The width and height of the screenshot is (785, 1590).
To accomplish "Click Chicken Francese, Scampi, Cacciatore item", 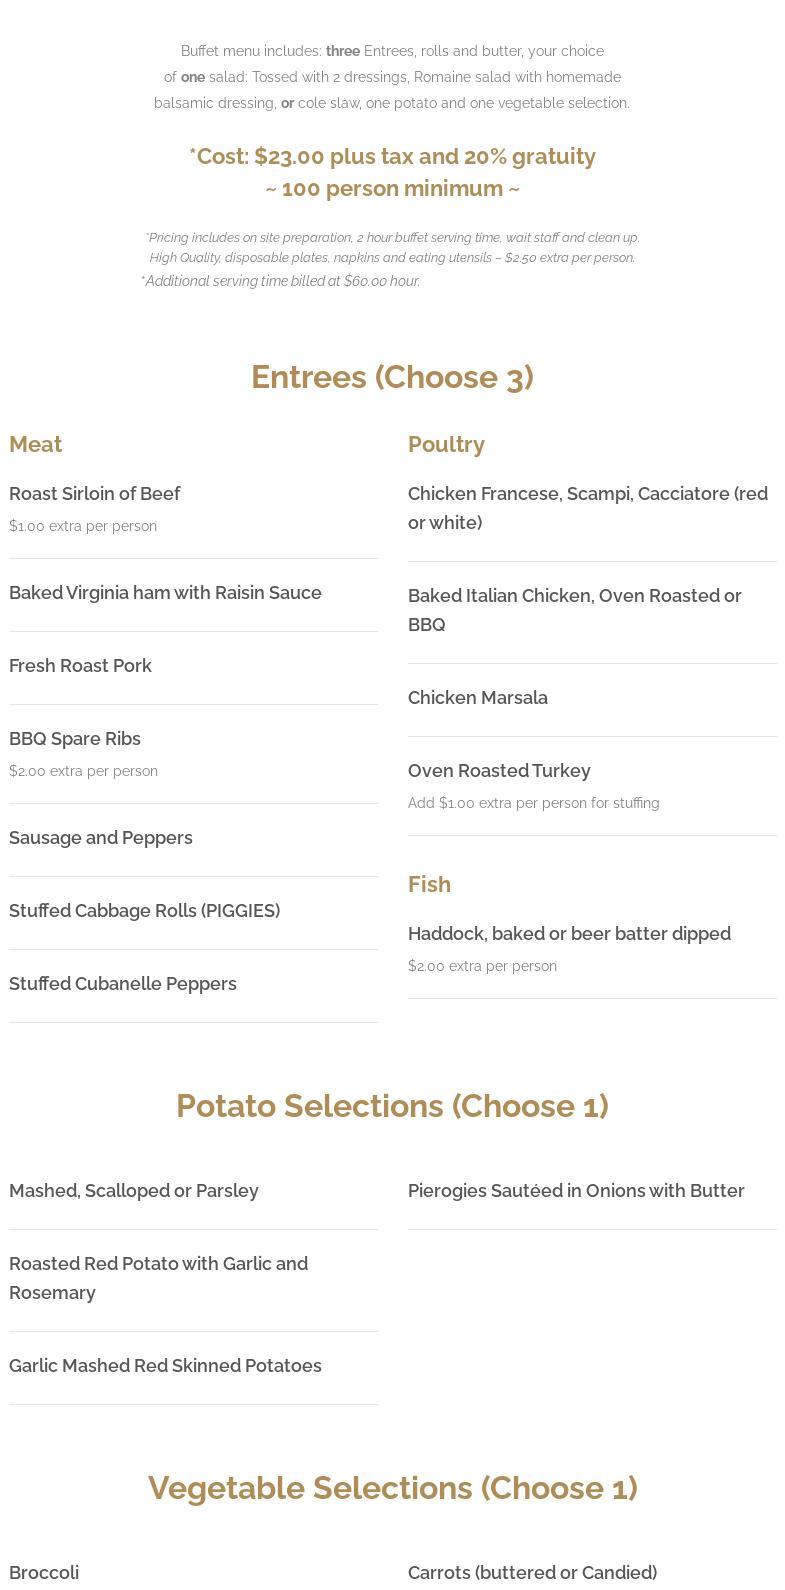I will [x=588, y=508].
